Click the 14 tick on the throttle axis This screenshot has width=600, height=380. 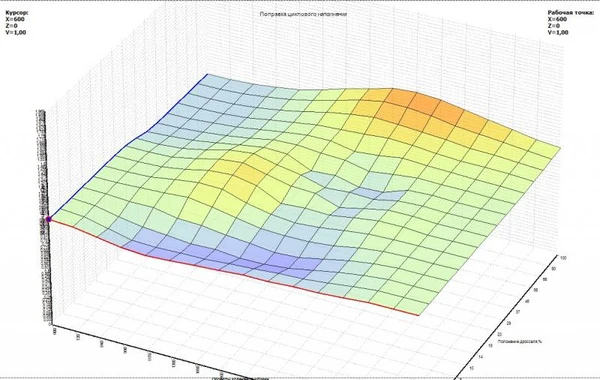click(481, 357)
